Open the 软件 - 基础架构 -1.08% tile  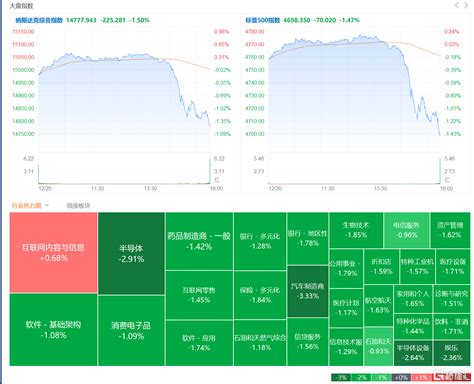(53, 330)
